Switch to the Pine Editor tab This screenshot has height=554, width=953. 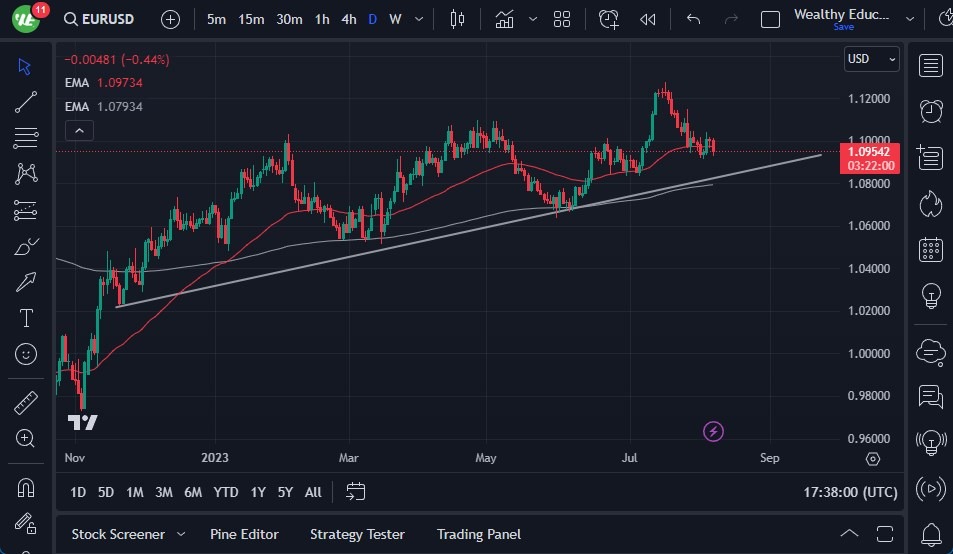pos(244,534)
